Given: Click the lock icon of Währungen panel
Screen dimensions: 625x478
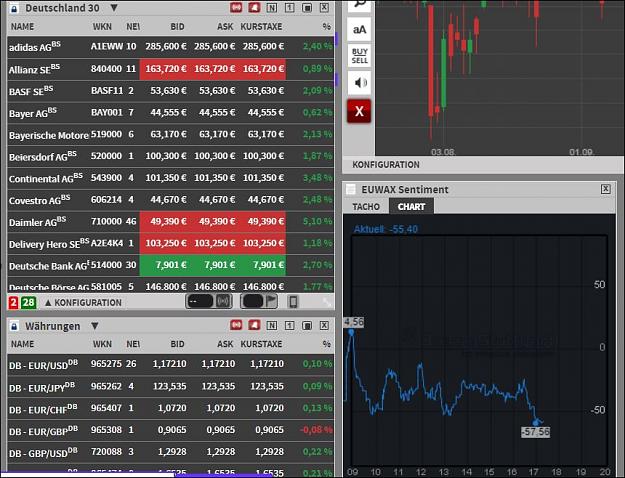Looking at the screenshot, I should 14,326.
